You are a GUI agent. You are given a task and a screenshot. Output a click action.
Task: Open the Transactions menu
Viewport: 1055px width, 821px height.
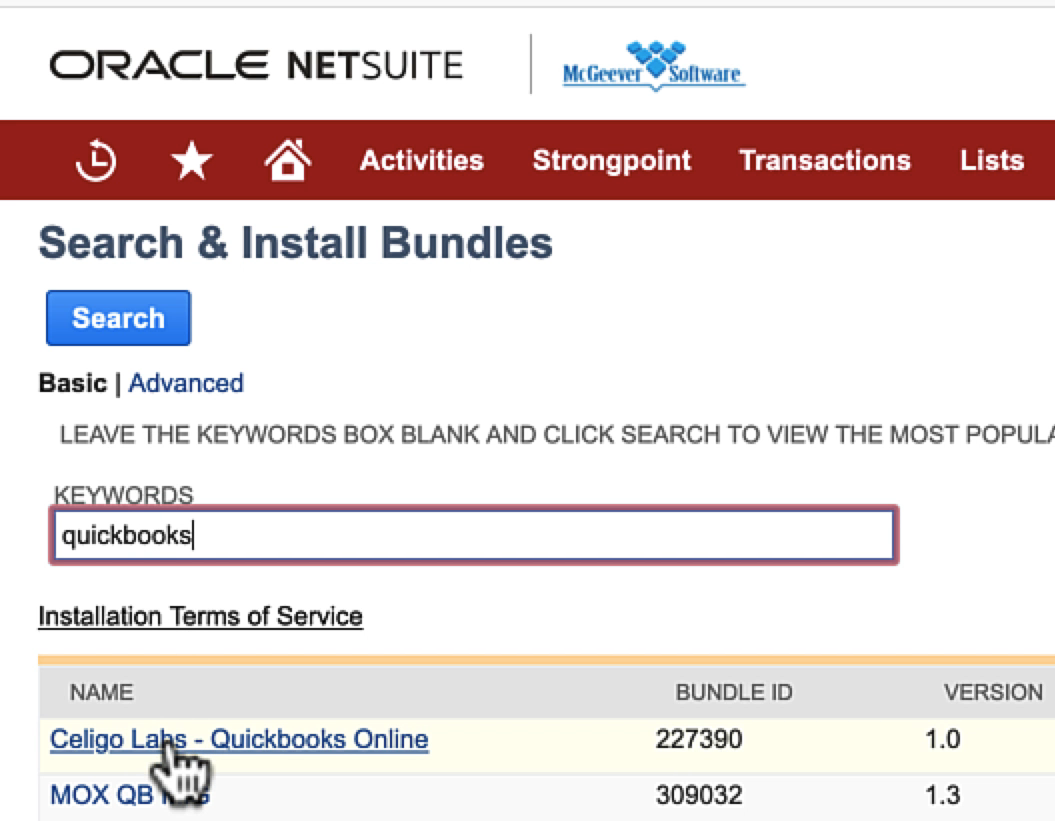tap(825, 160)
